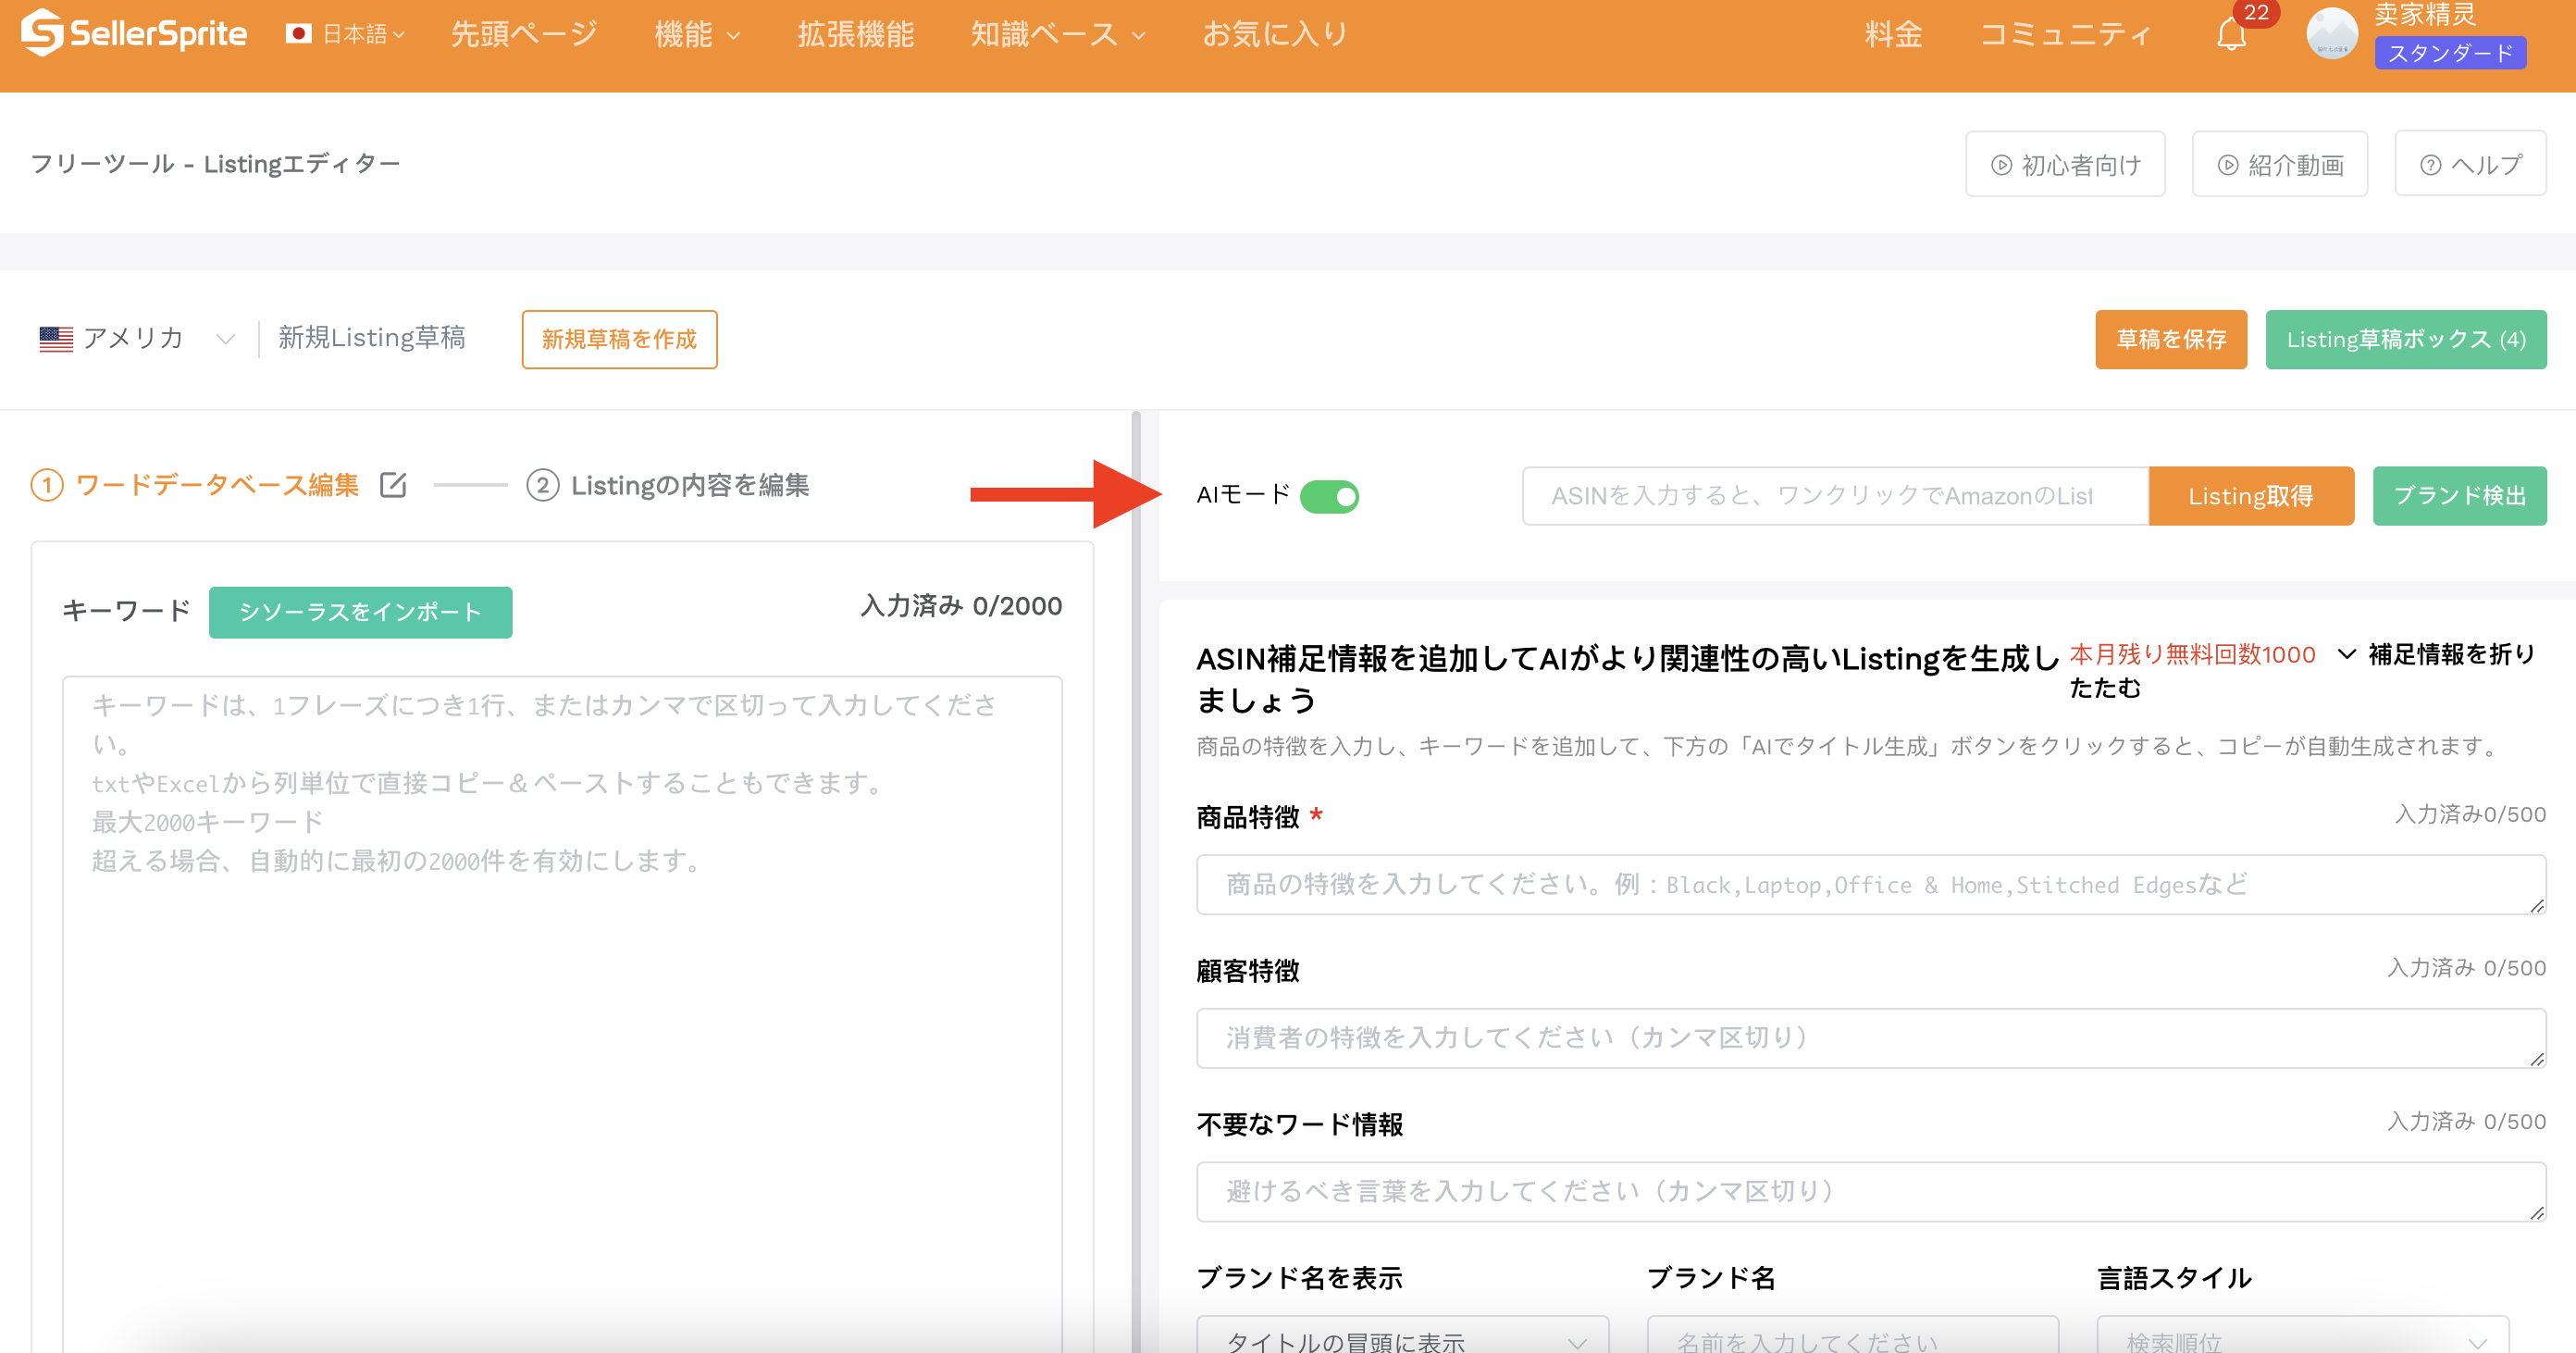Focus the ブランド名 input field

(x=1853, y=1338)
